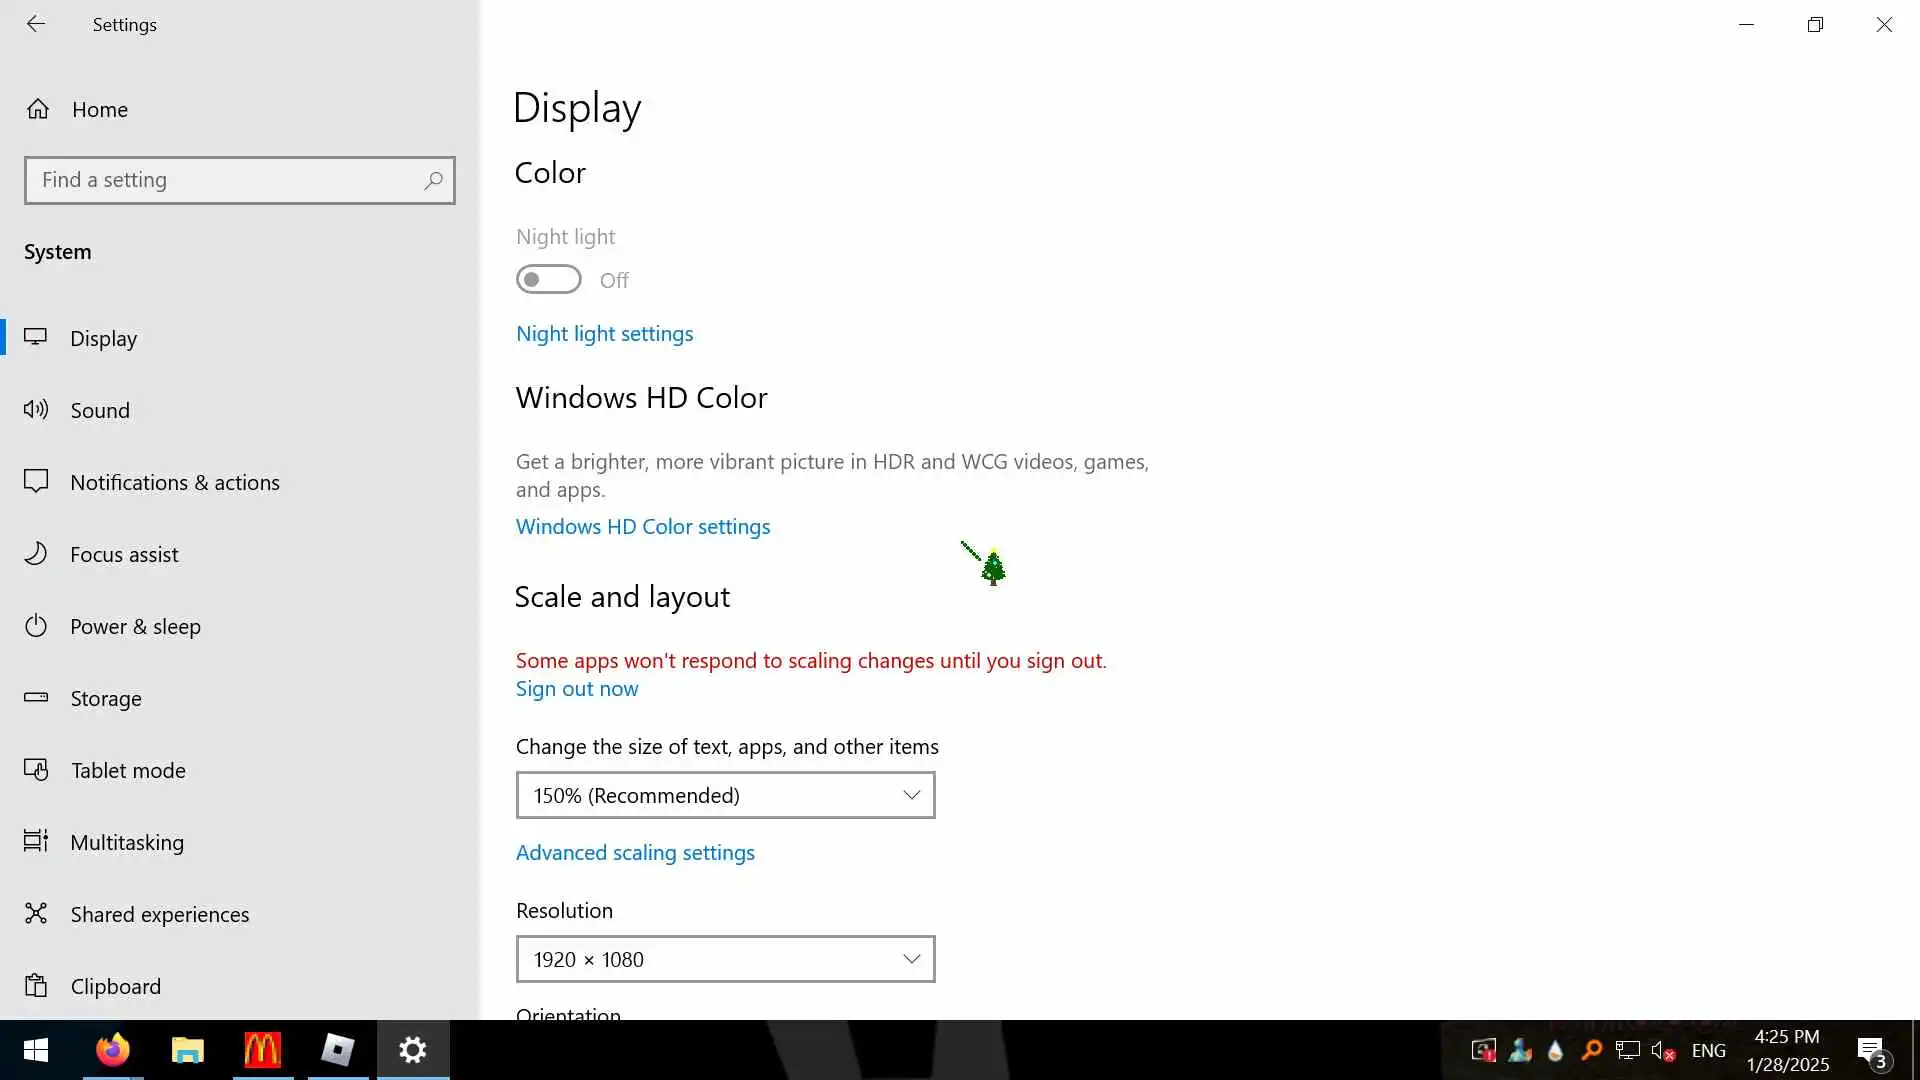Click the back arrow in Settings
1920x1080 pixels.
point(36,24)
